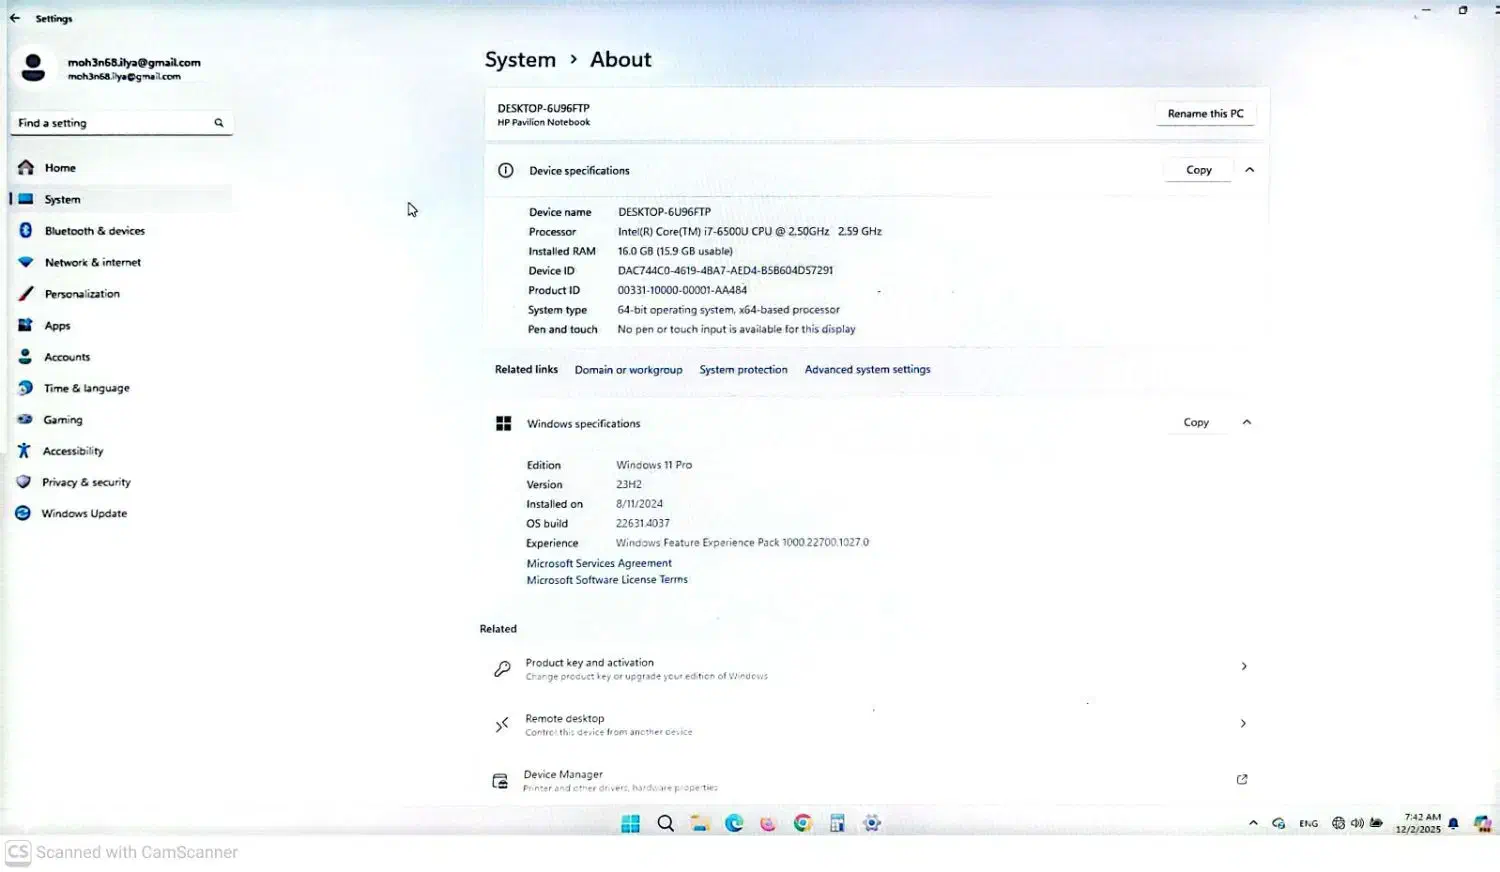Open Google Chrome from the taskbar

tap(802, 823)
